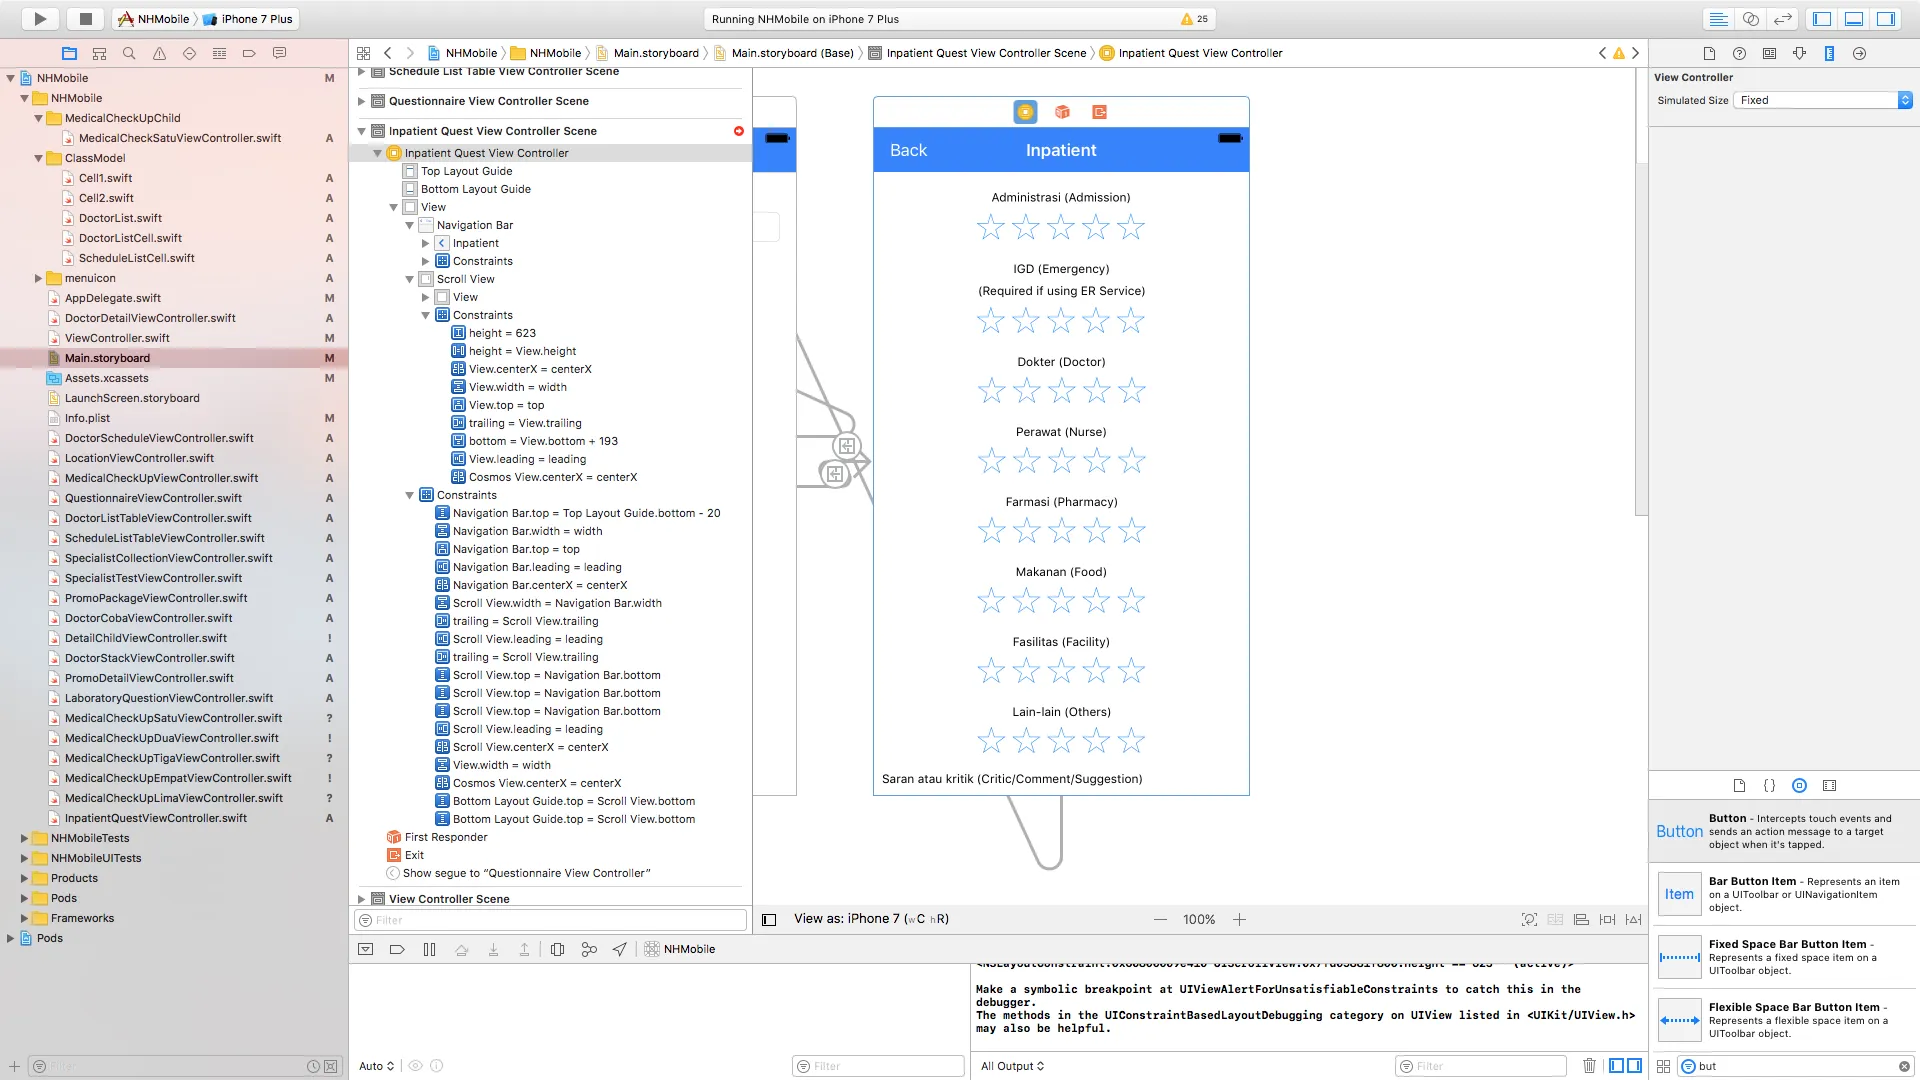Click the document outline Filter field
Viewport: 1920px width, 1080px height.
pyautogui.click(x=550, y=920)
